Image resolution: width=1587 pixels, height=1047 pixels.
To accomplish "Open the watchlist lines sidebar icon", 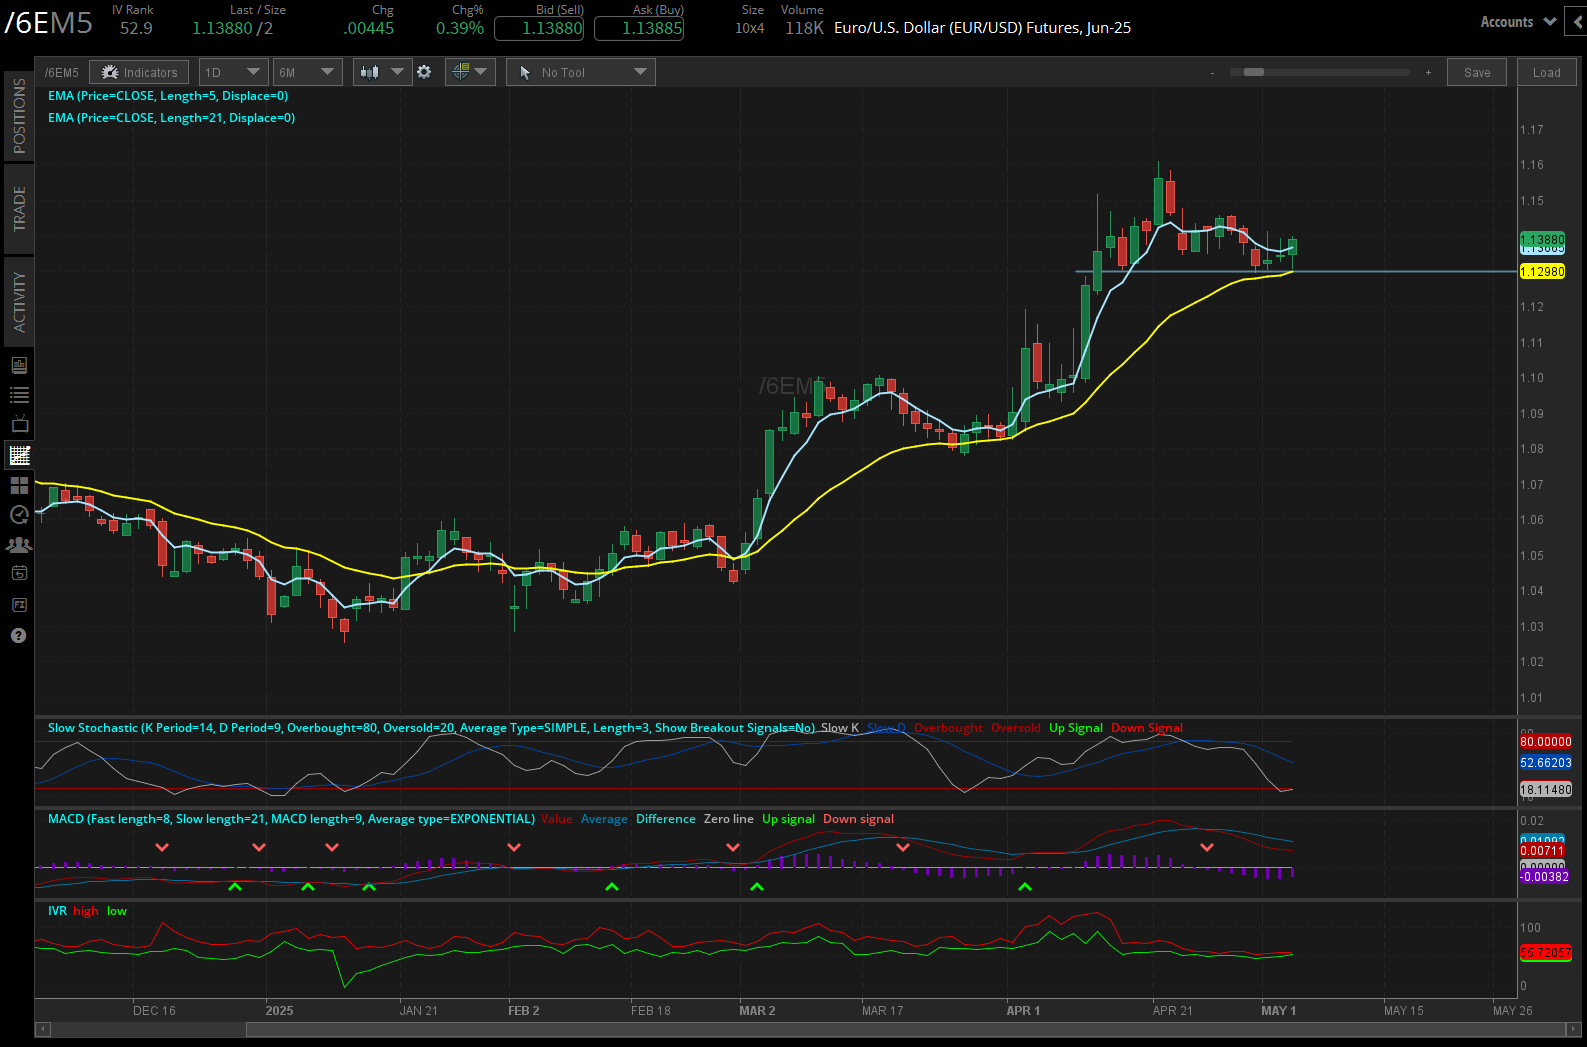I will click(19, 395).
